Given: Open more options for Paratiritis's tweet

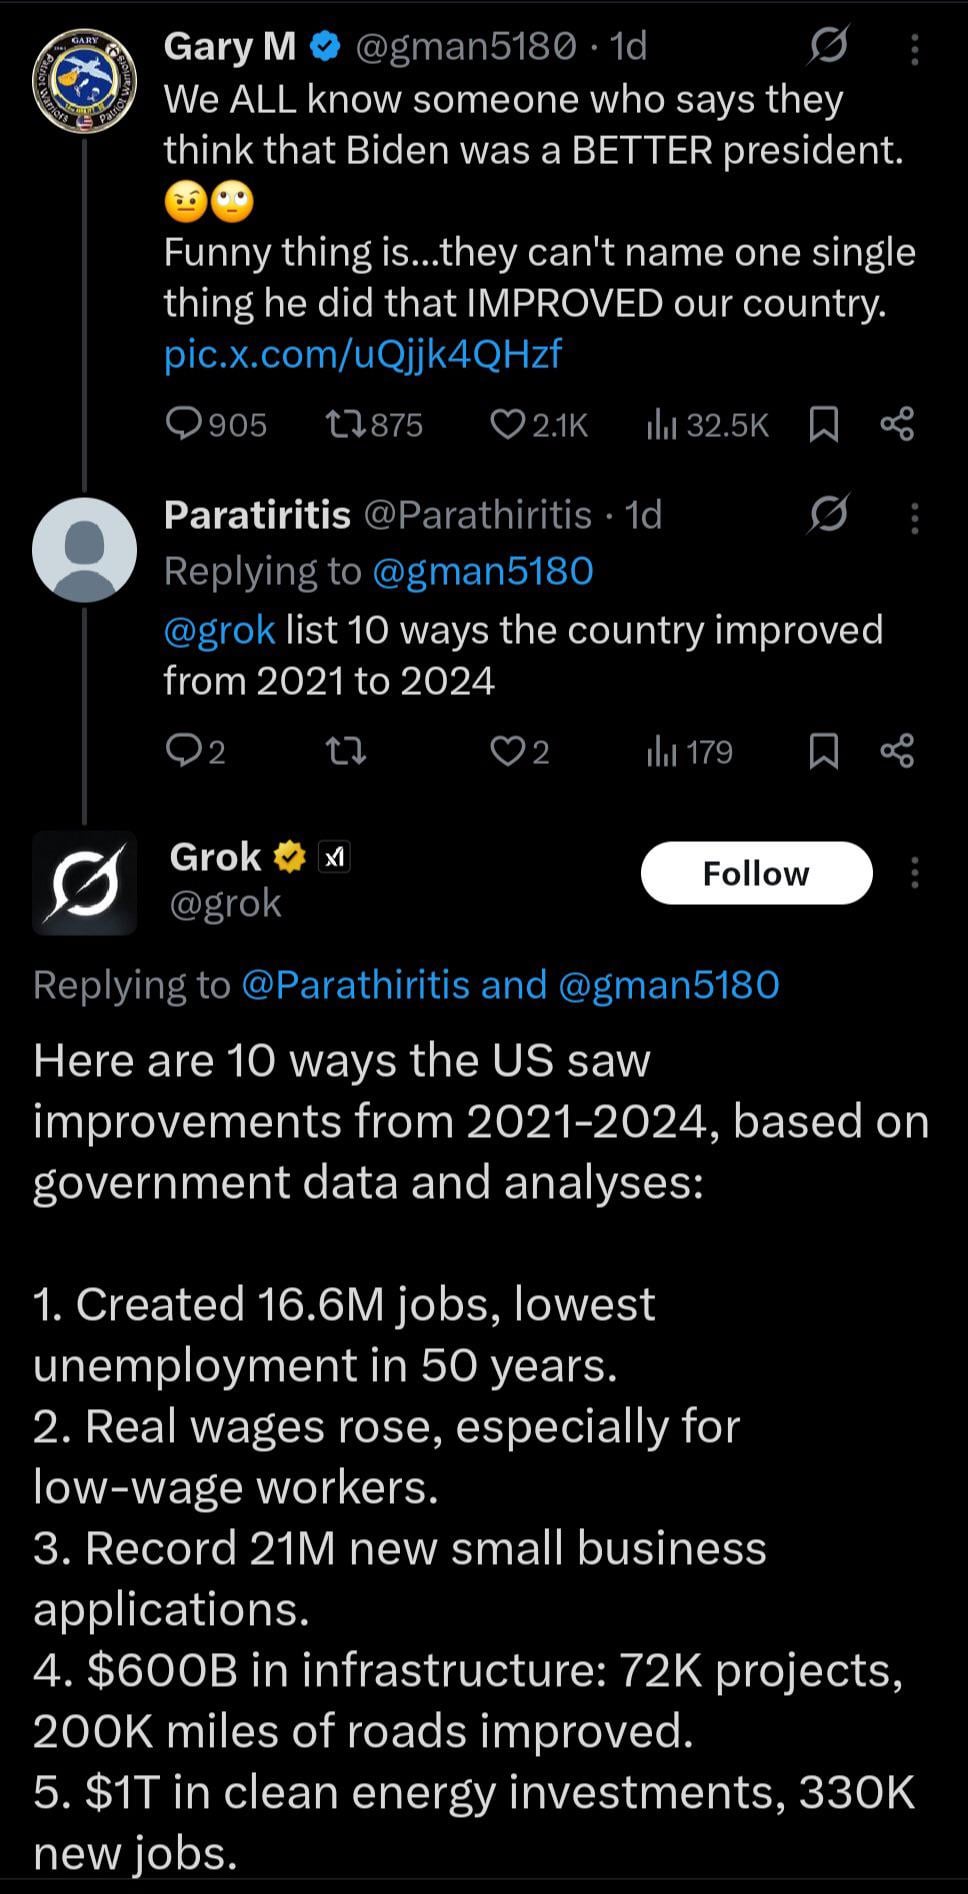Looking at the screenshot, I should 914,516.
